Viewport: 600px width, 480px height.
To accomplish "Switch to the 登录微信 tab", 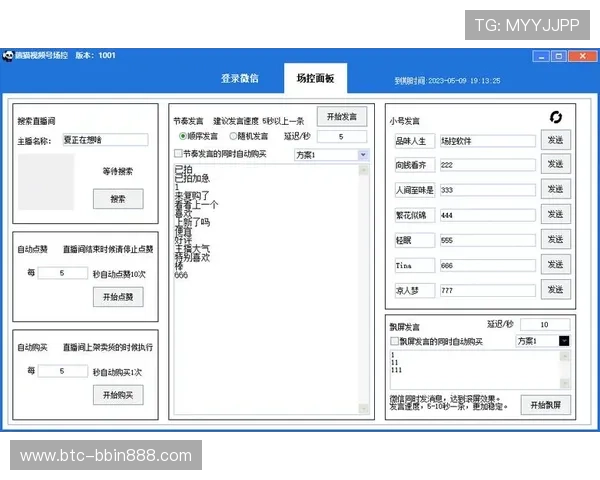I will pyautogui.click(x=240, y=79).
